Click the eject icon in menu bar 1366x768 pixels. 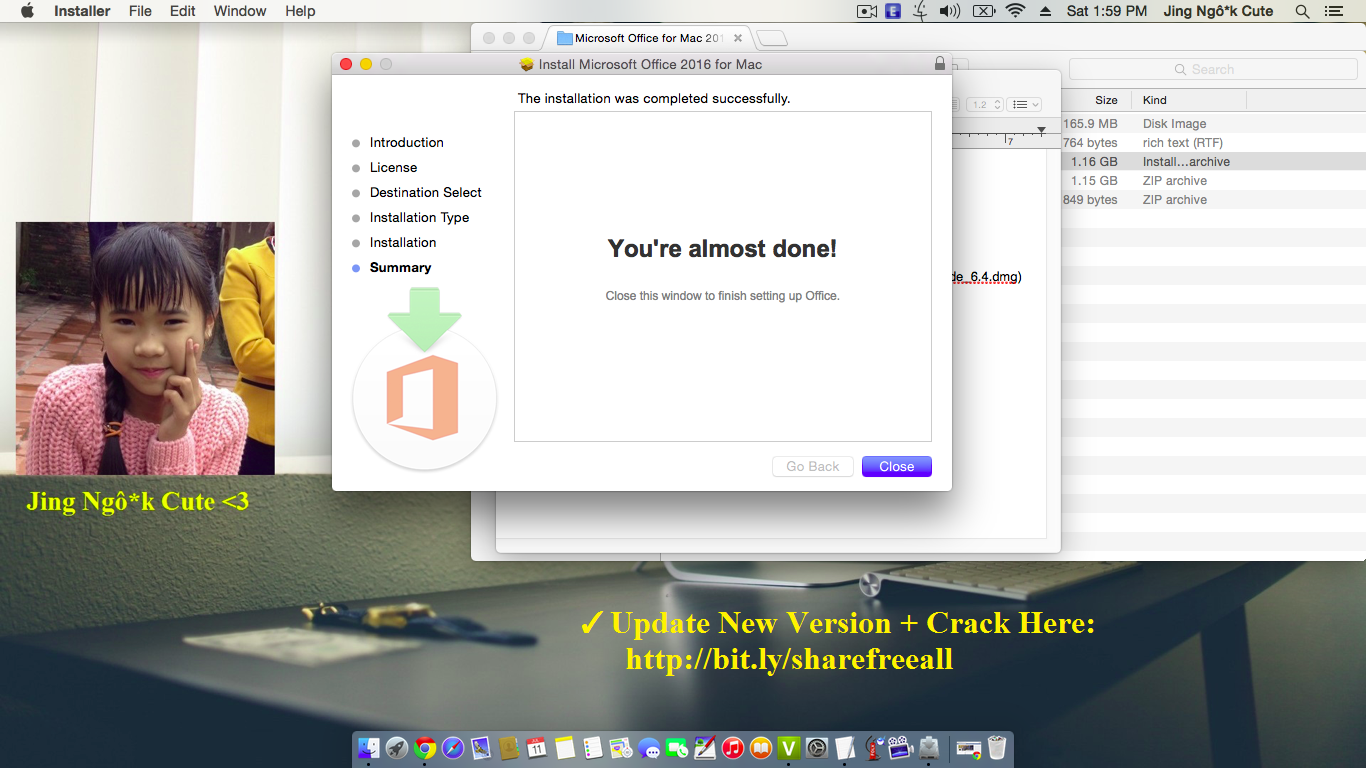(1046, 11)
